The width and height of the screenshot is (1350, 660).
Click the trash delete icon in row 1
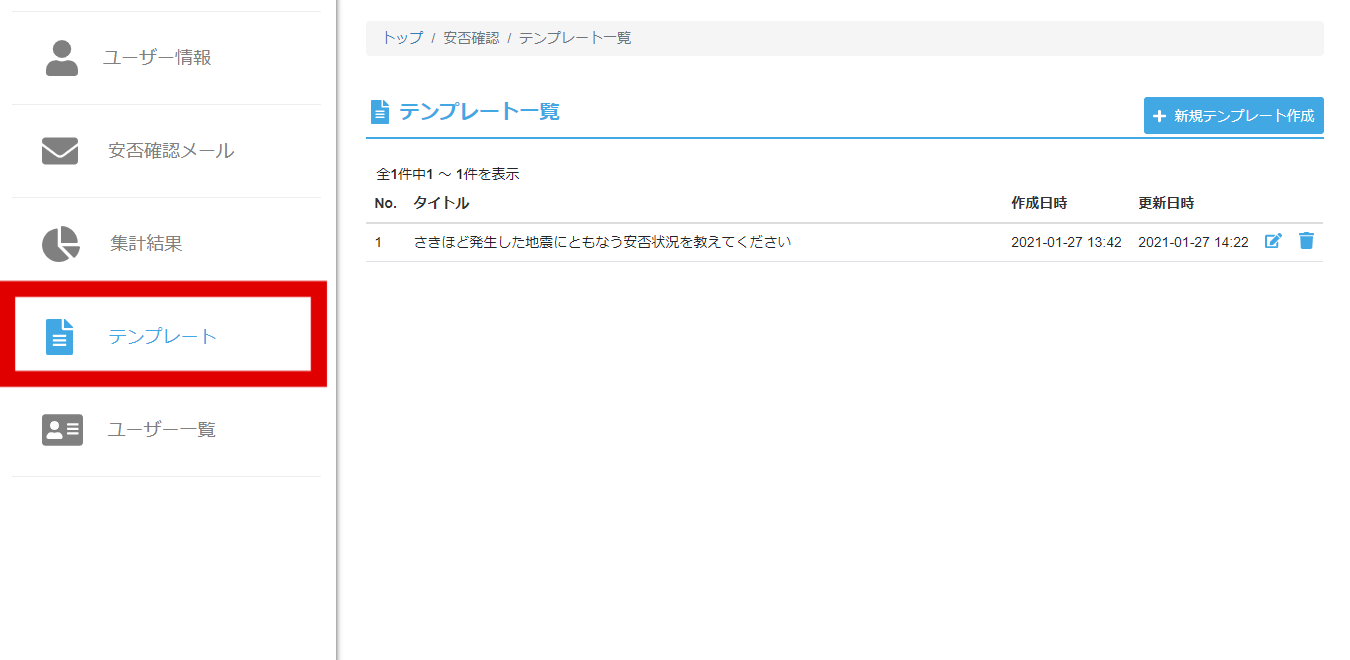(x=1306, y=241)
